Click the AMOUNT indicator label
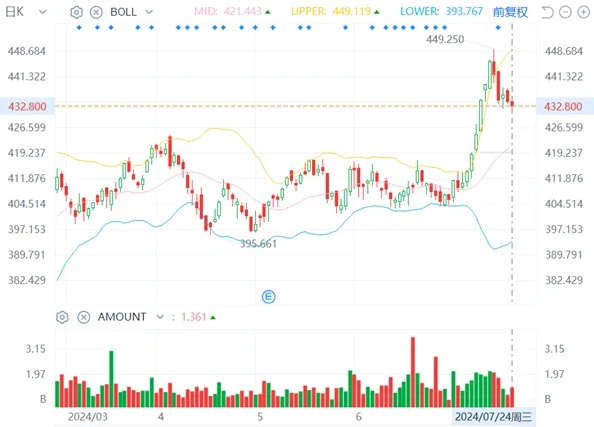The width and height of the screenshot is (594, 427). (x=122, y=317)
